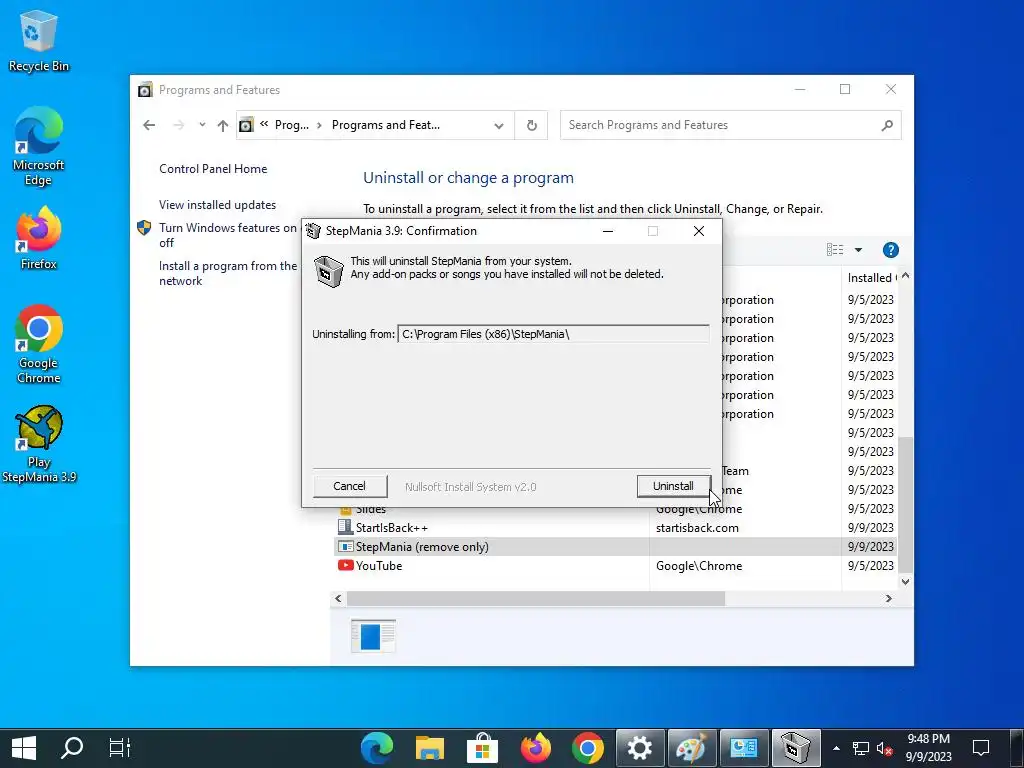Viewport: 1024px width, 768px height.
Task: Open the Windows Start menu
Action: click(x=24, y=748)
